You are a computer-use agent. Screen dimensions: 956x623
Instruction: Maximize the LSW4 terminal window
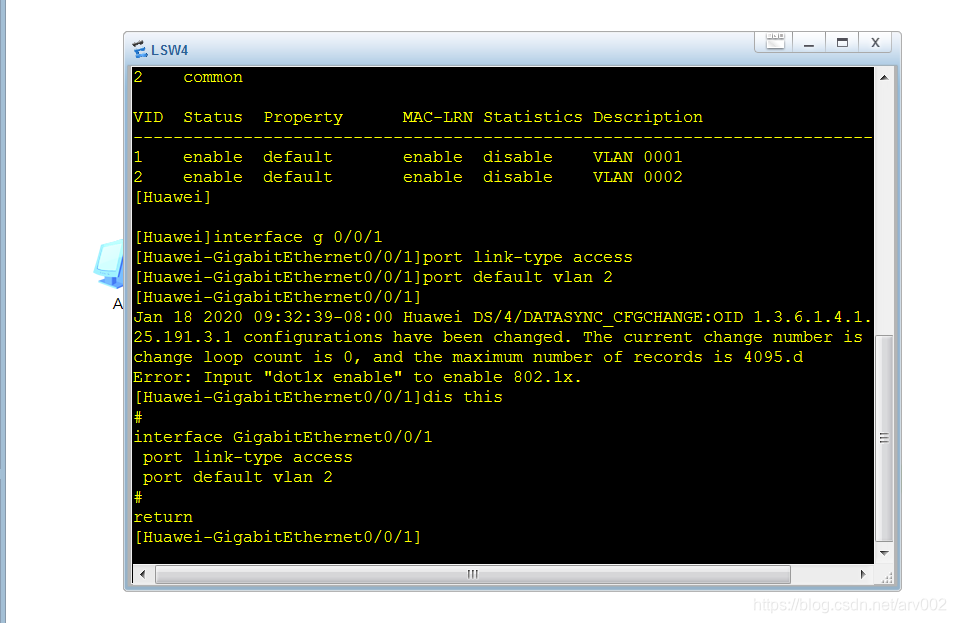click(x=842, y=42)
